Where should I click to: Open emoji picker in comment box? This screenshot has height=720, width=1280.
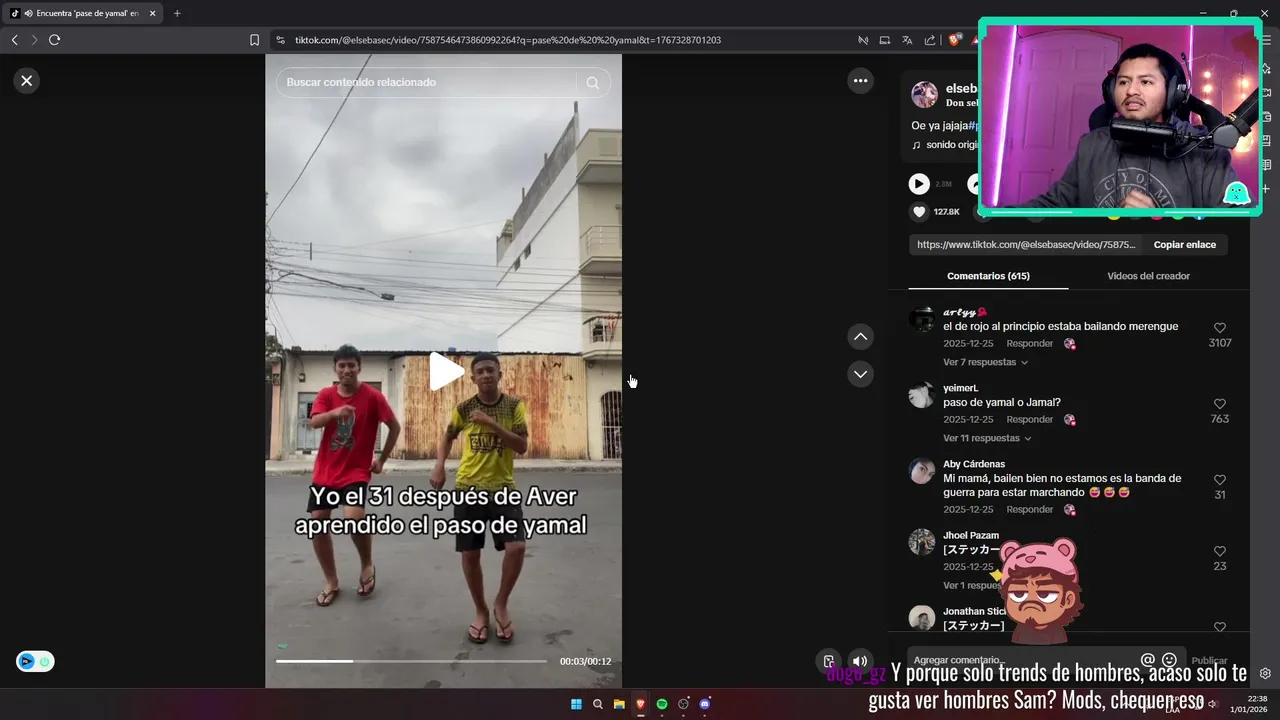pos(1169,660)
